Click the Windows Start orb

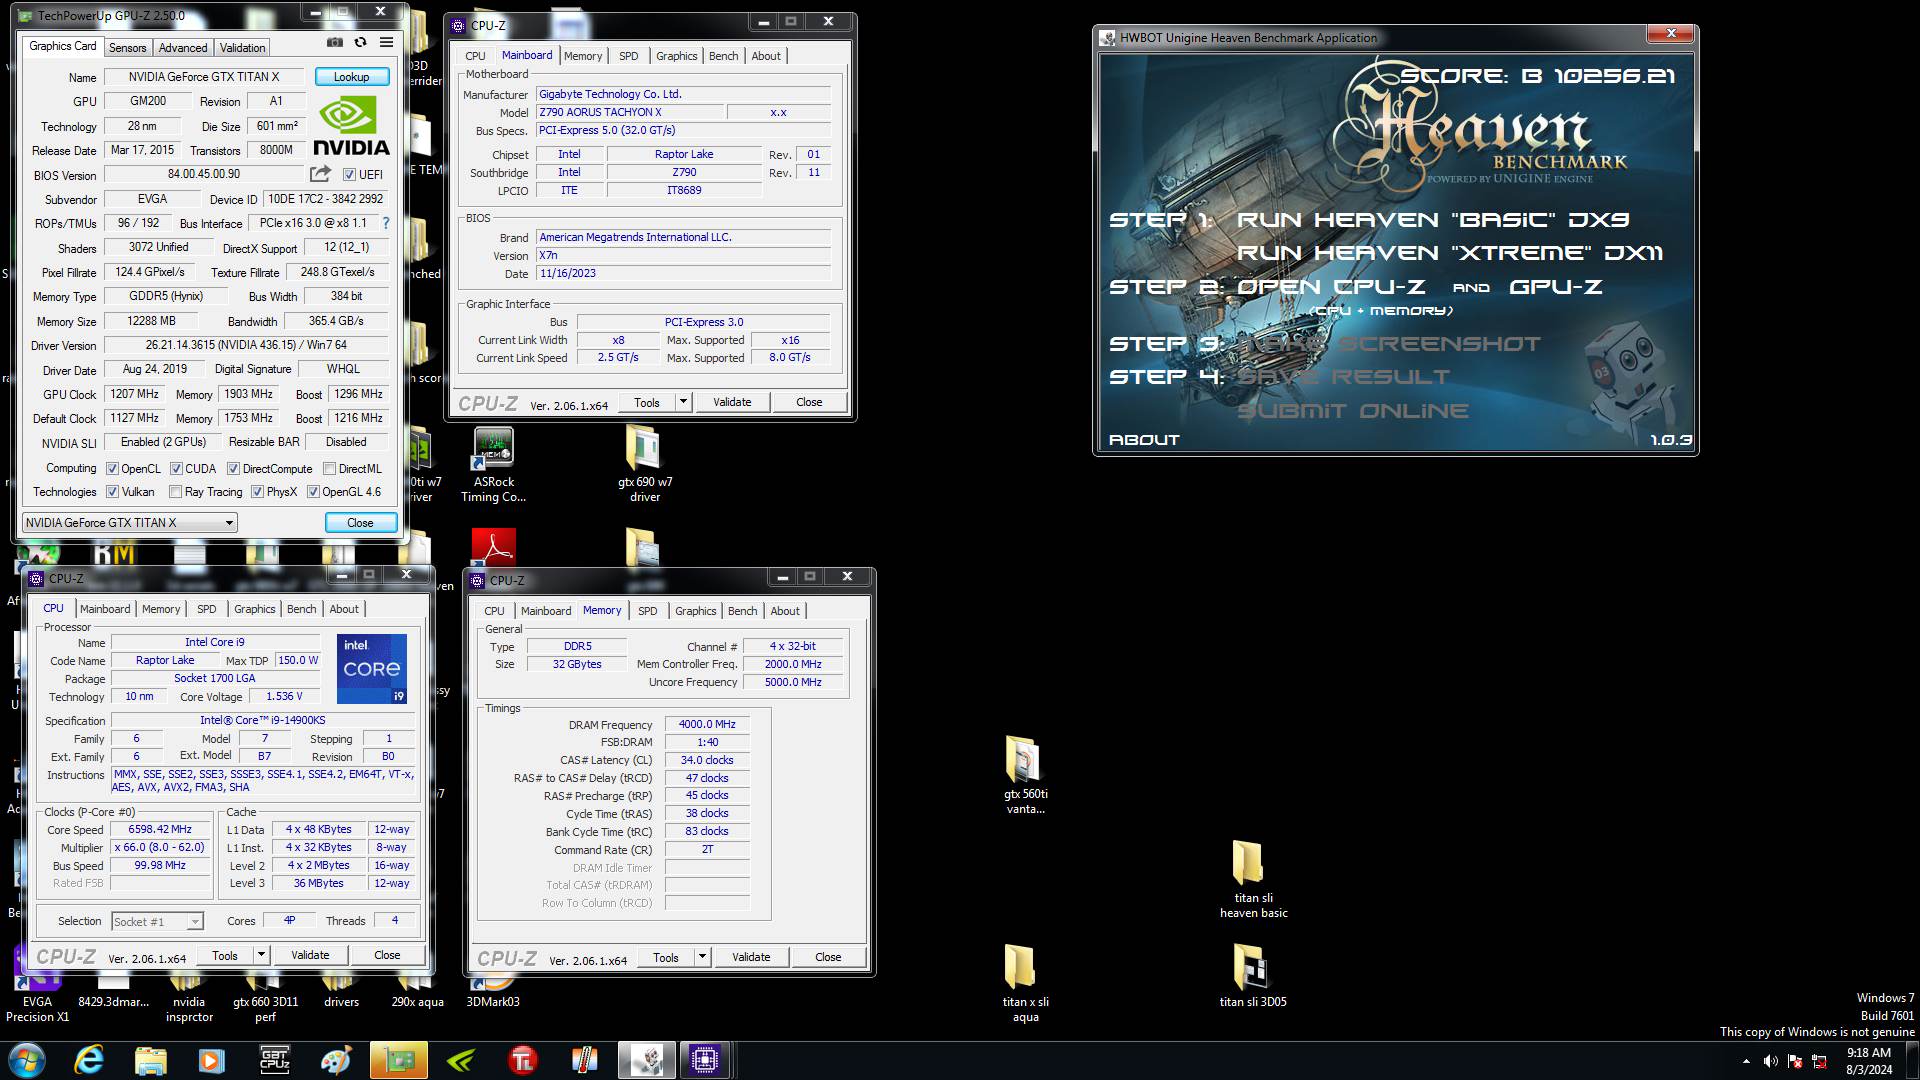[x=27, y=1060]
